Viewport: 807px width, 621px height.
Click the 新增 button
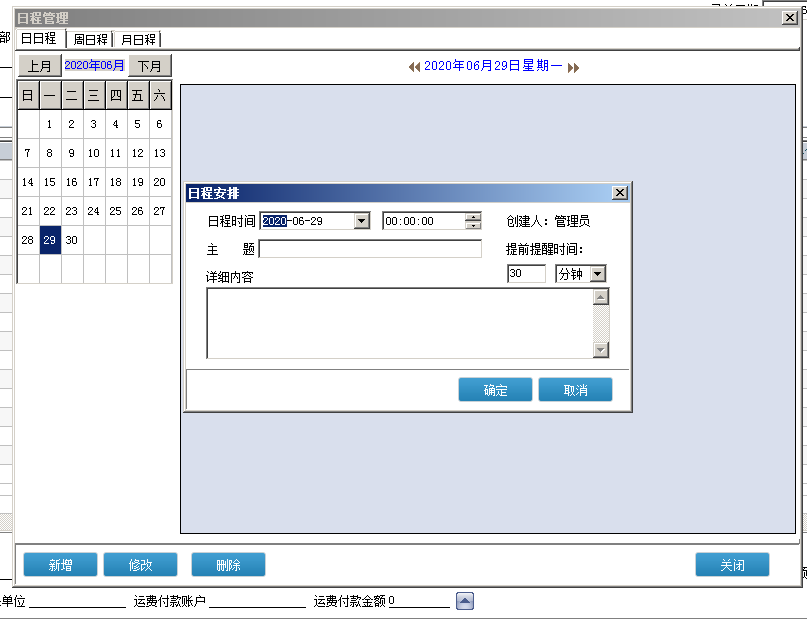tap(60, 564)
